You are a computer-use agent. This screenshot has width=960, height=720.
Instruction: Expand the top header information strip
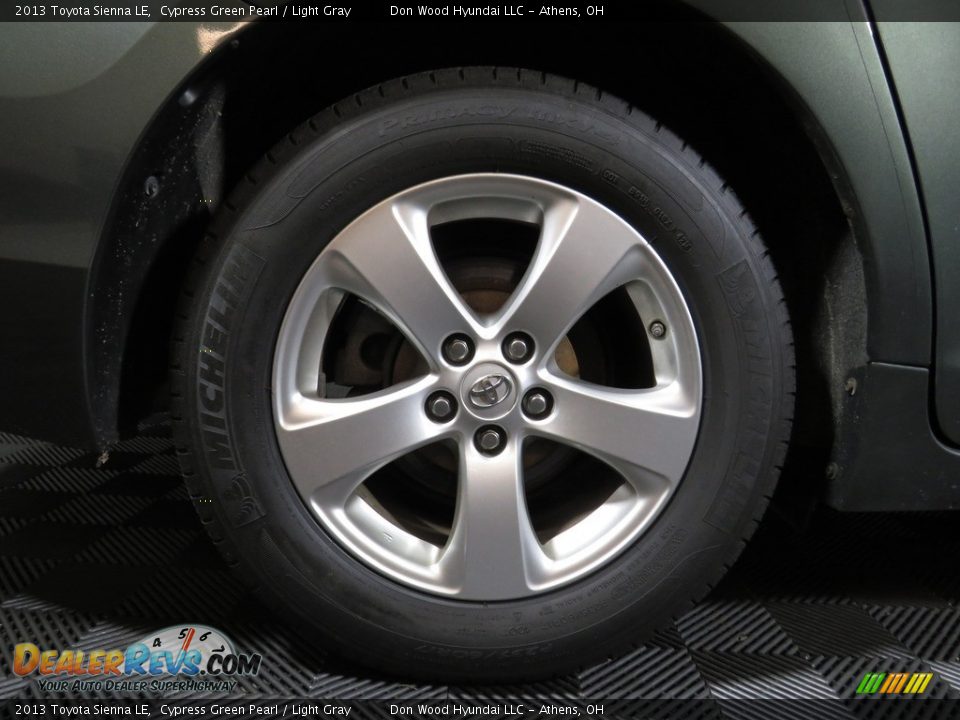tap(480, 9)
